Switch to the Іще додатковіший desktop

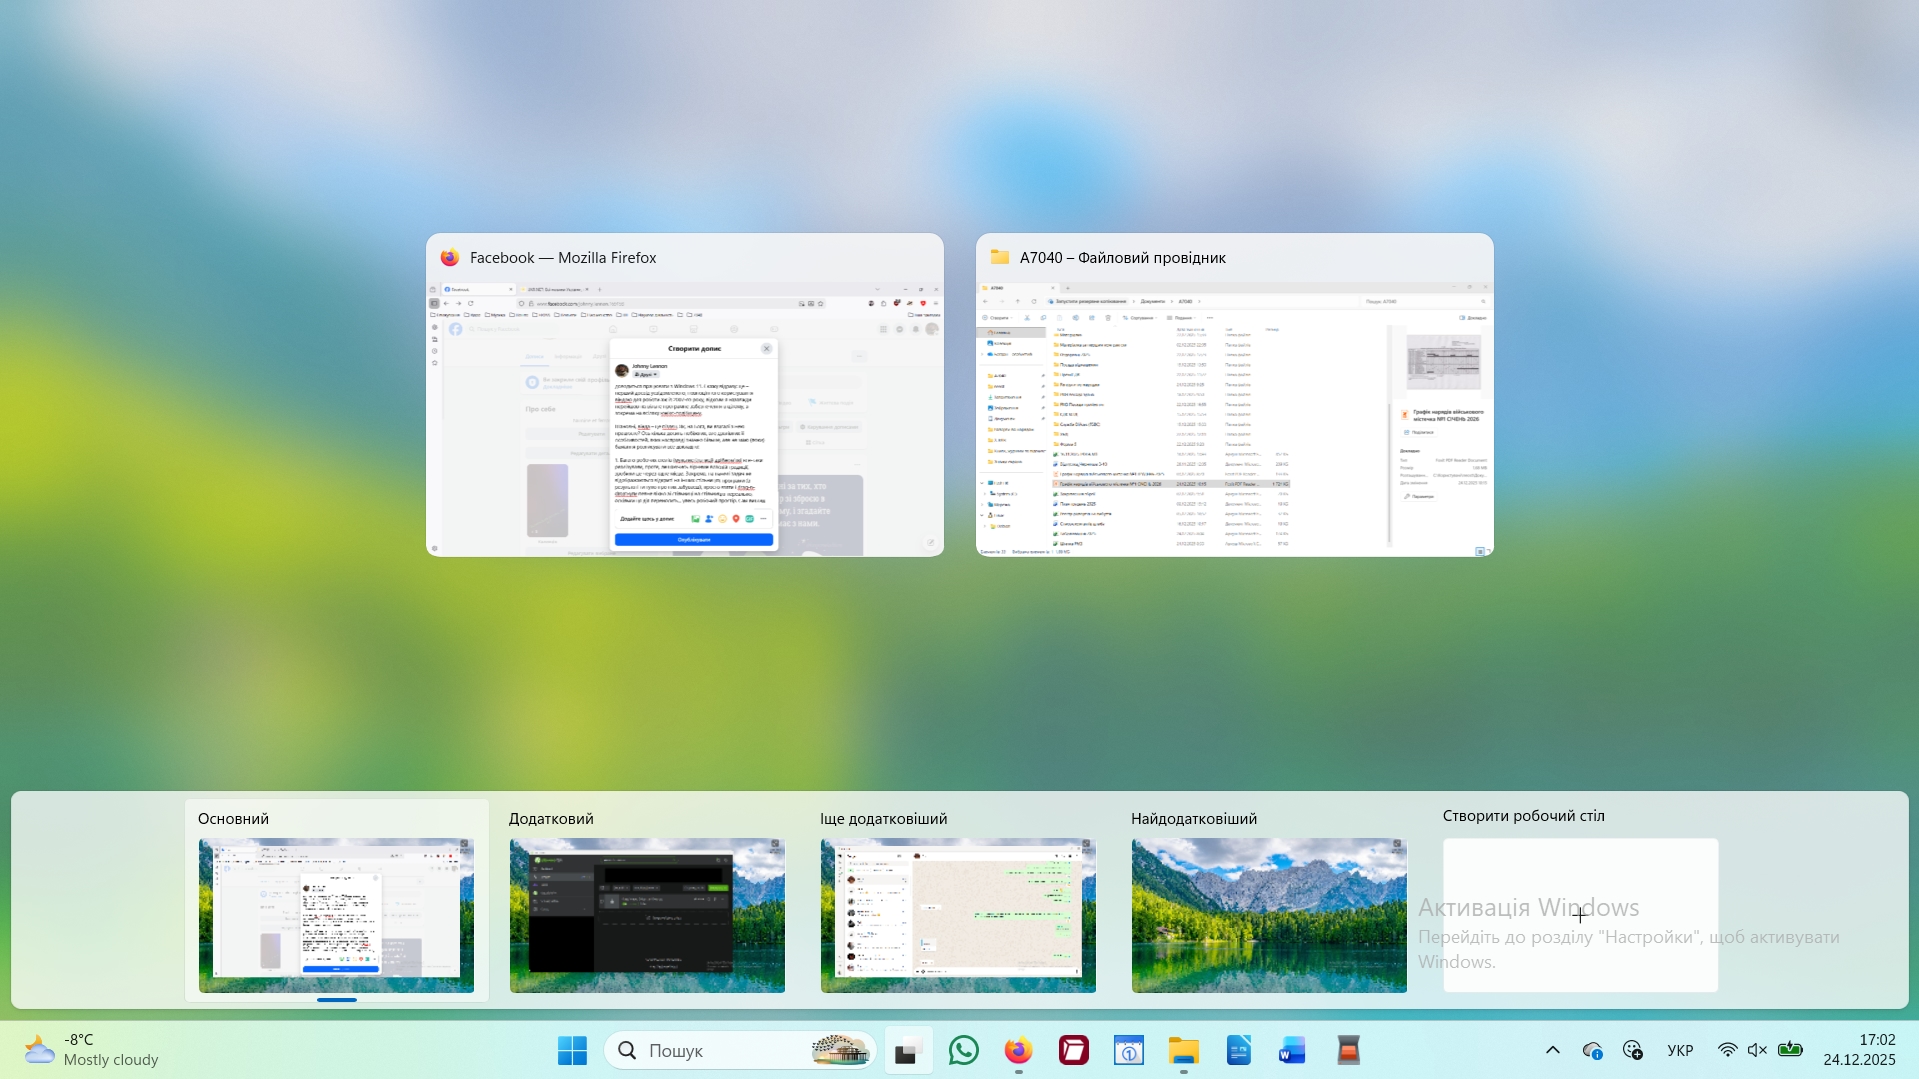[x=958, y=914]
